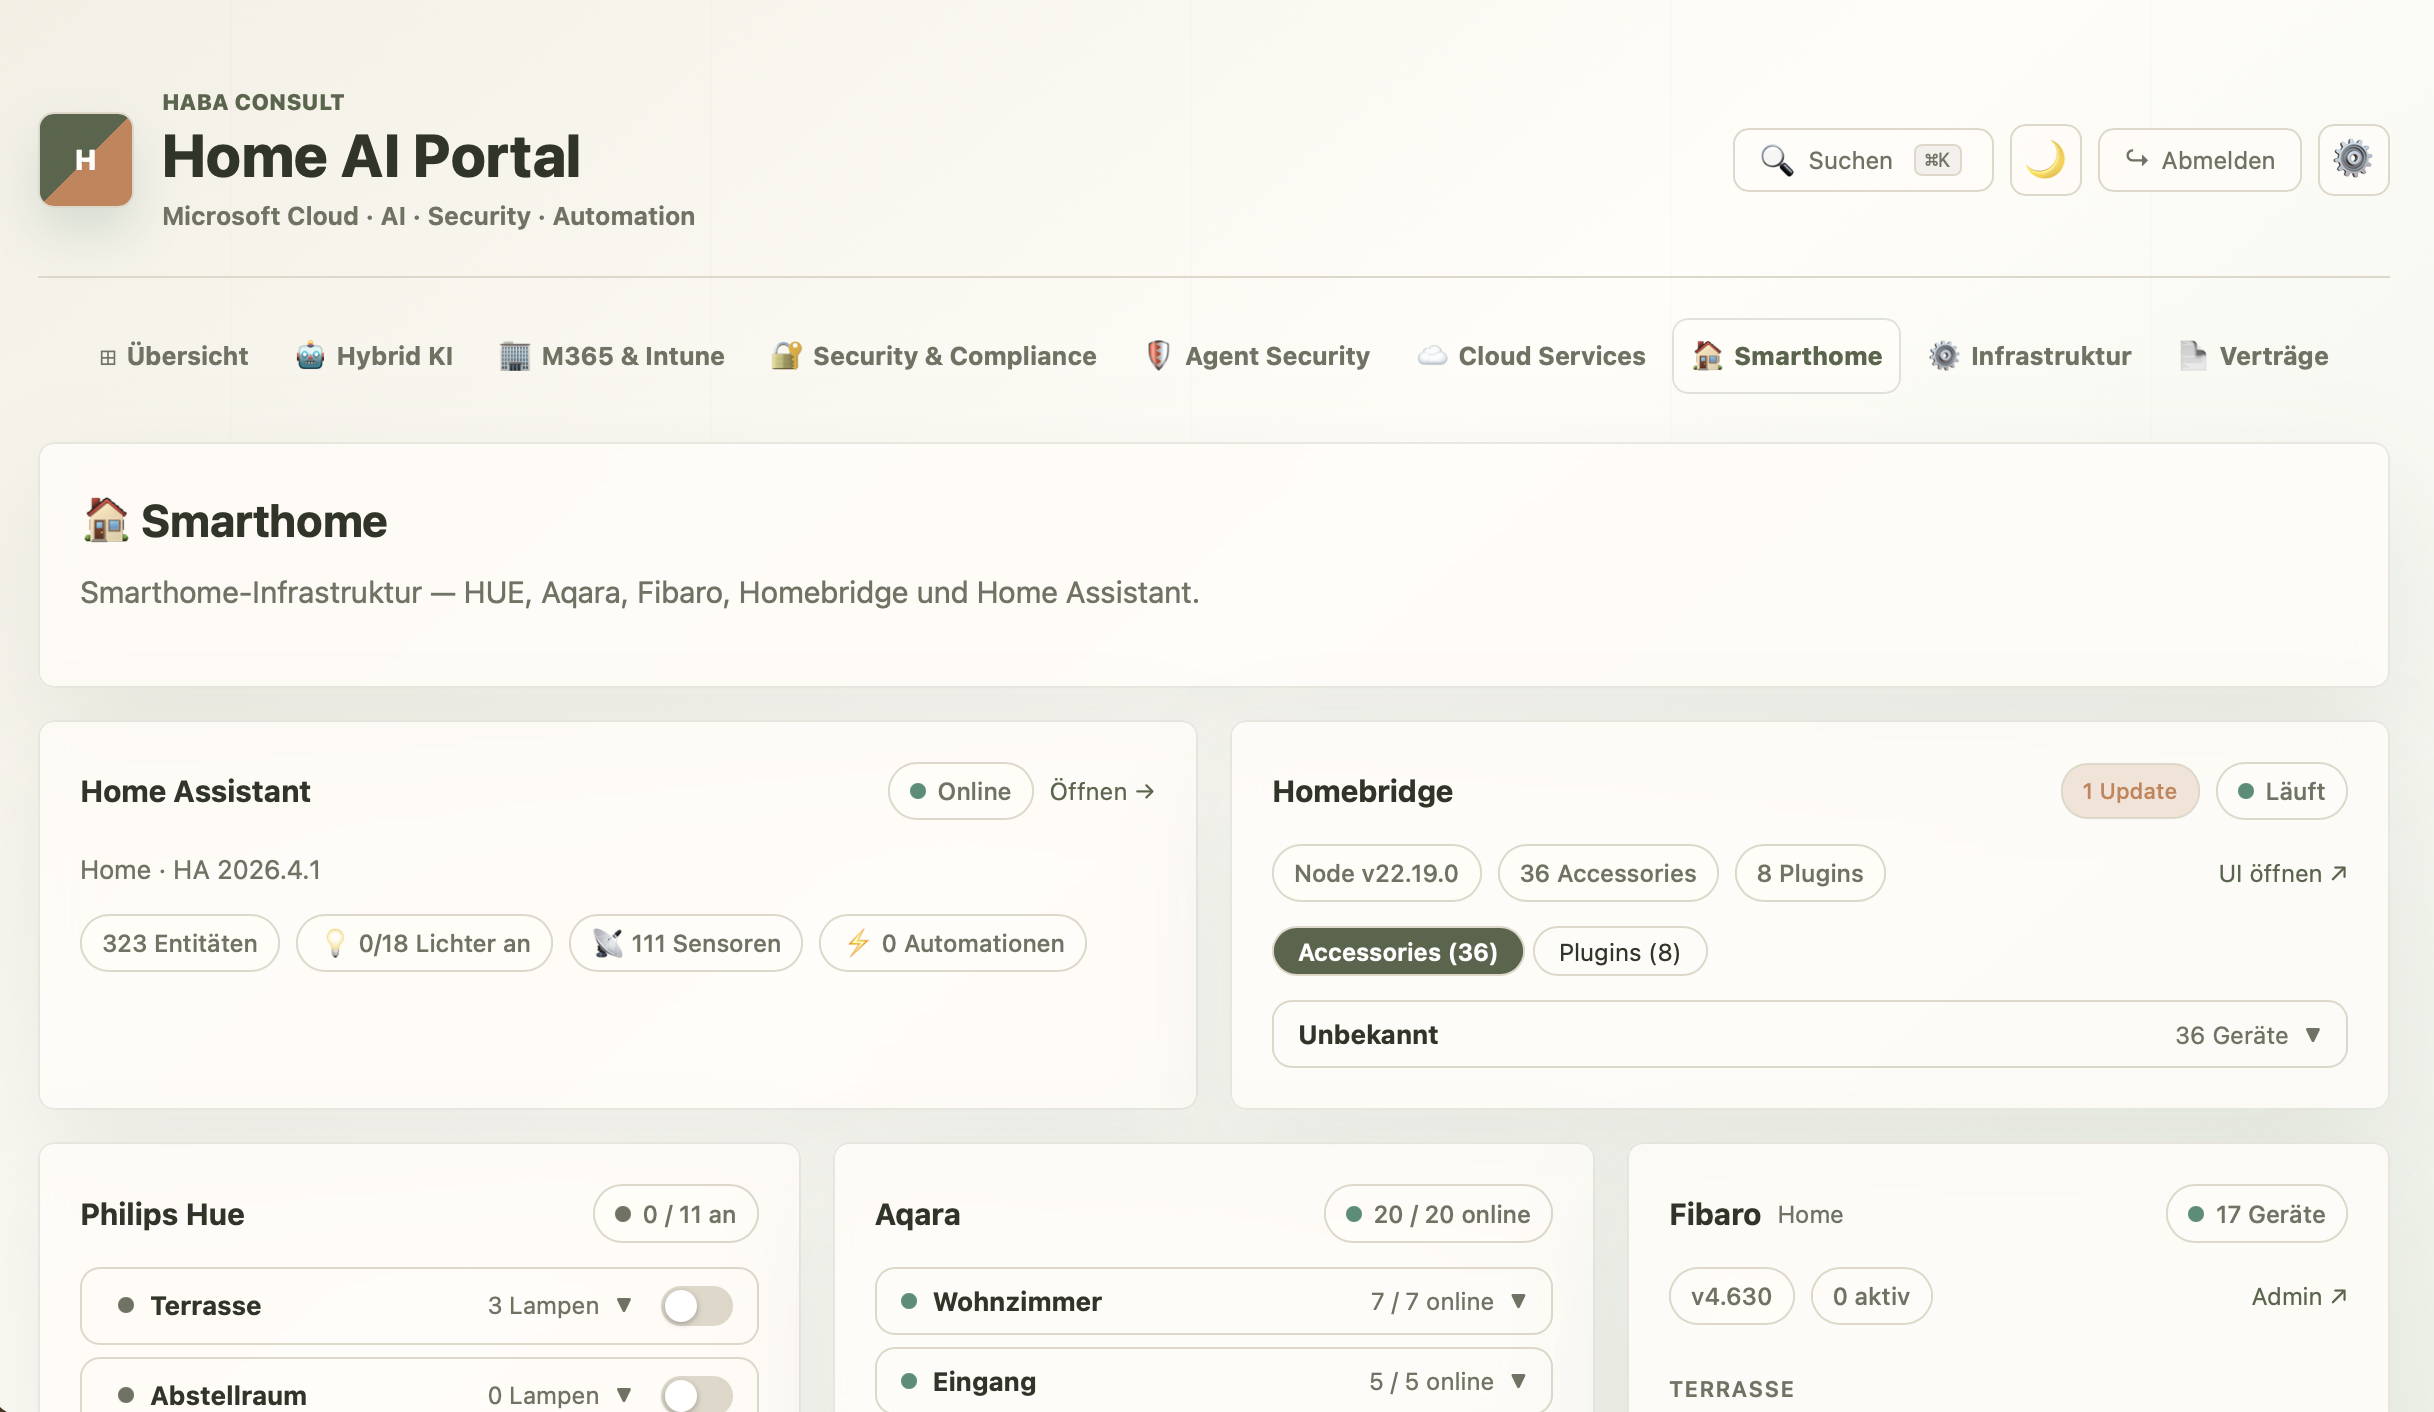Click the Home · HA 2026.4.1 version text

(x=201, y=870)
